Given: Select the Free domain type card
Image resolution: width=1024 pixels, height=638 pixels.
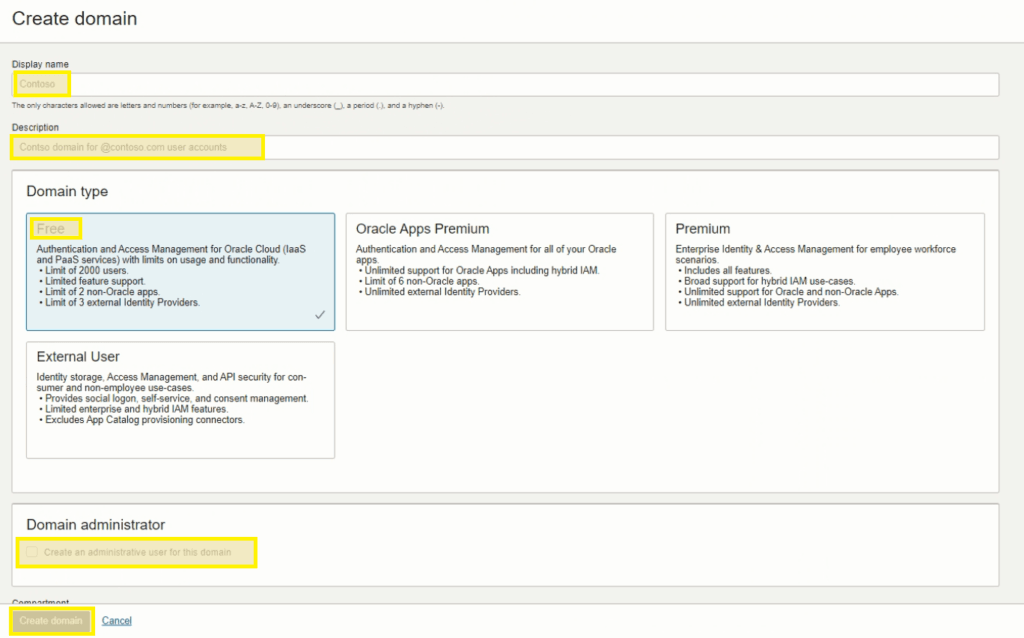Looking at the screenshot, I should tap(180, 270).
